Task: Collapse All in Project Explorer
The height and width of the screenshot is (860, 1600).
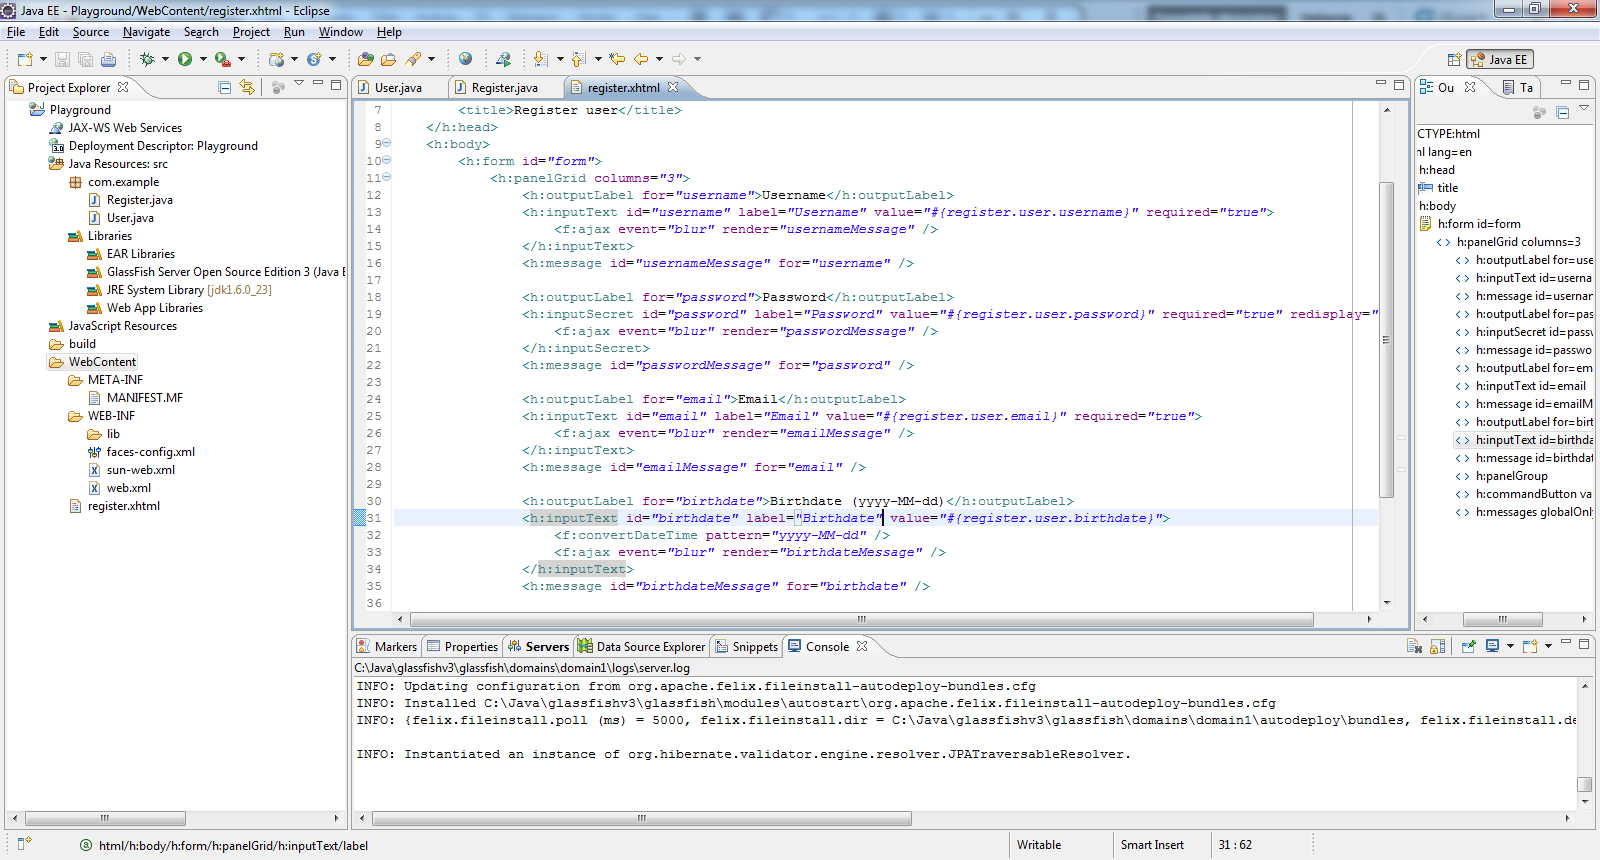Action: (x=225, y=88)
